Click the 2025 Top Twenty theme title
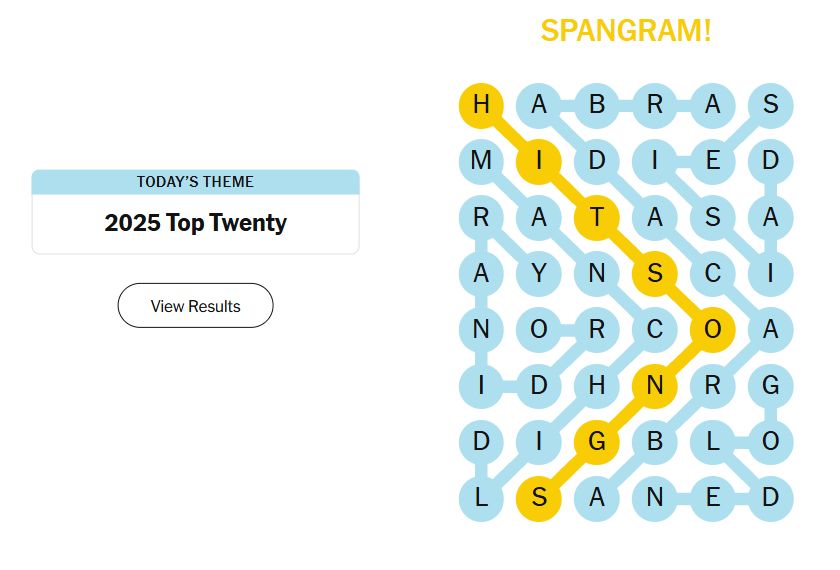The height and width of the screenshot is (570, 840). pyautogui.click(x=195, y=223)
